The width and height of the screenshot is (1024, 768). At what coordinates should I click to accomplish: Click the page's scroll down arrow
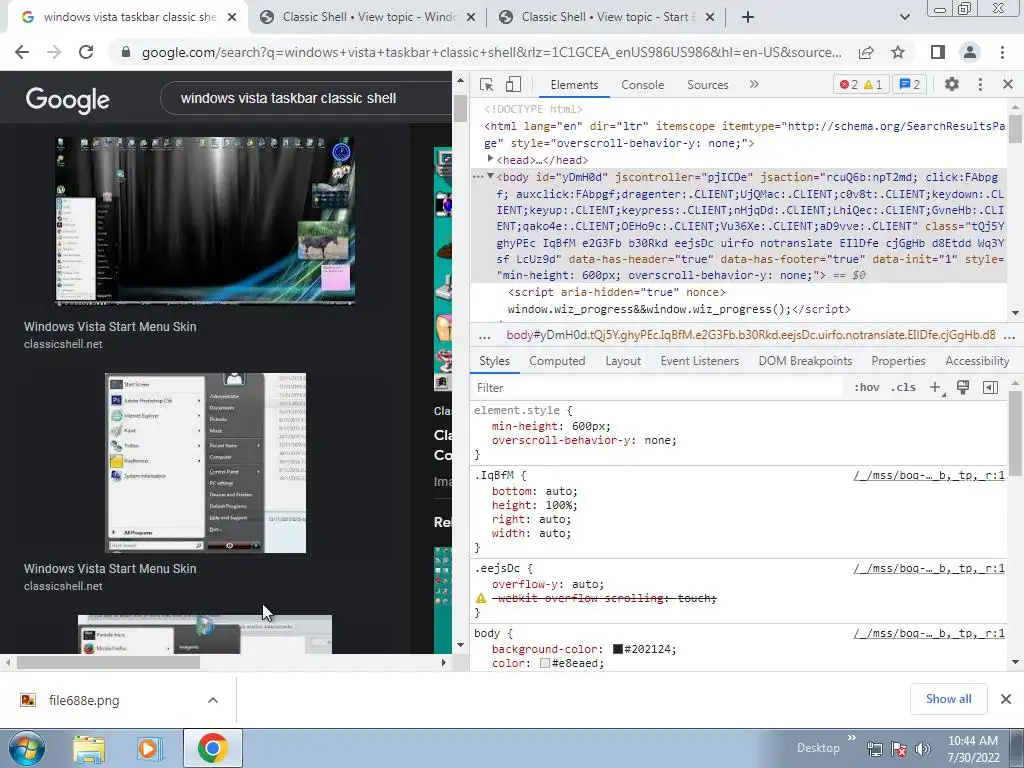click(x=460, y=645)
